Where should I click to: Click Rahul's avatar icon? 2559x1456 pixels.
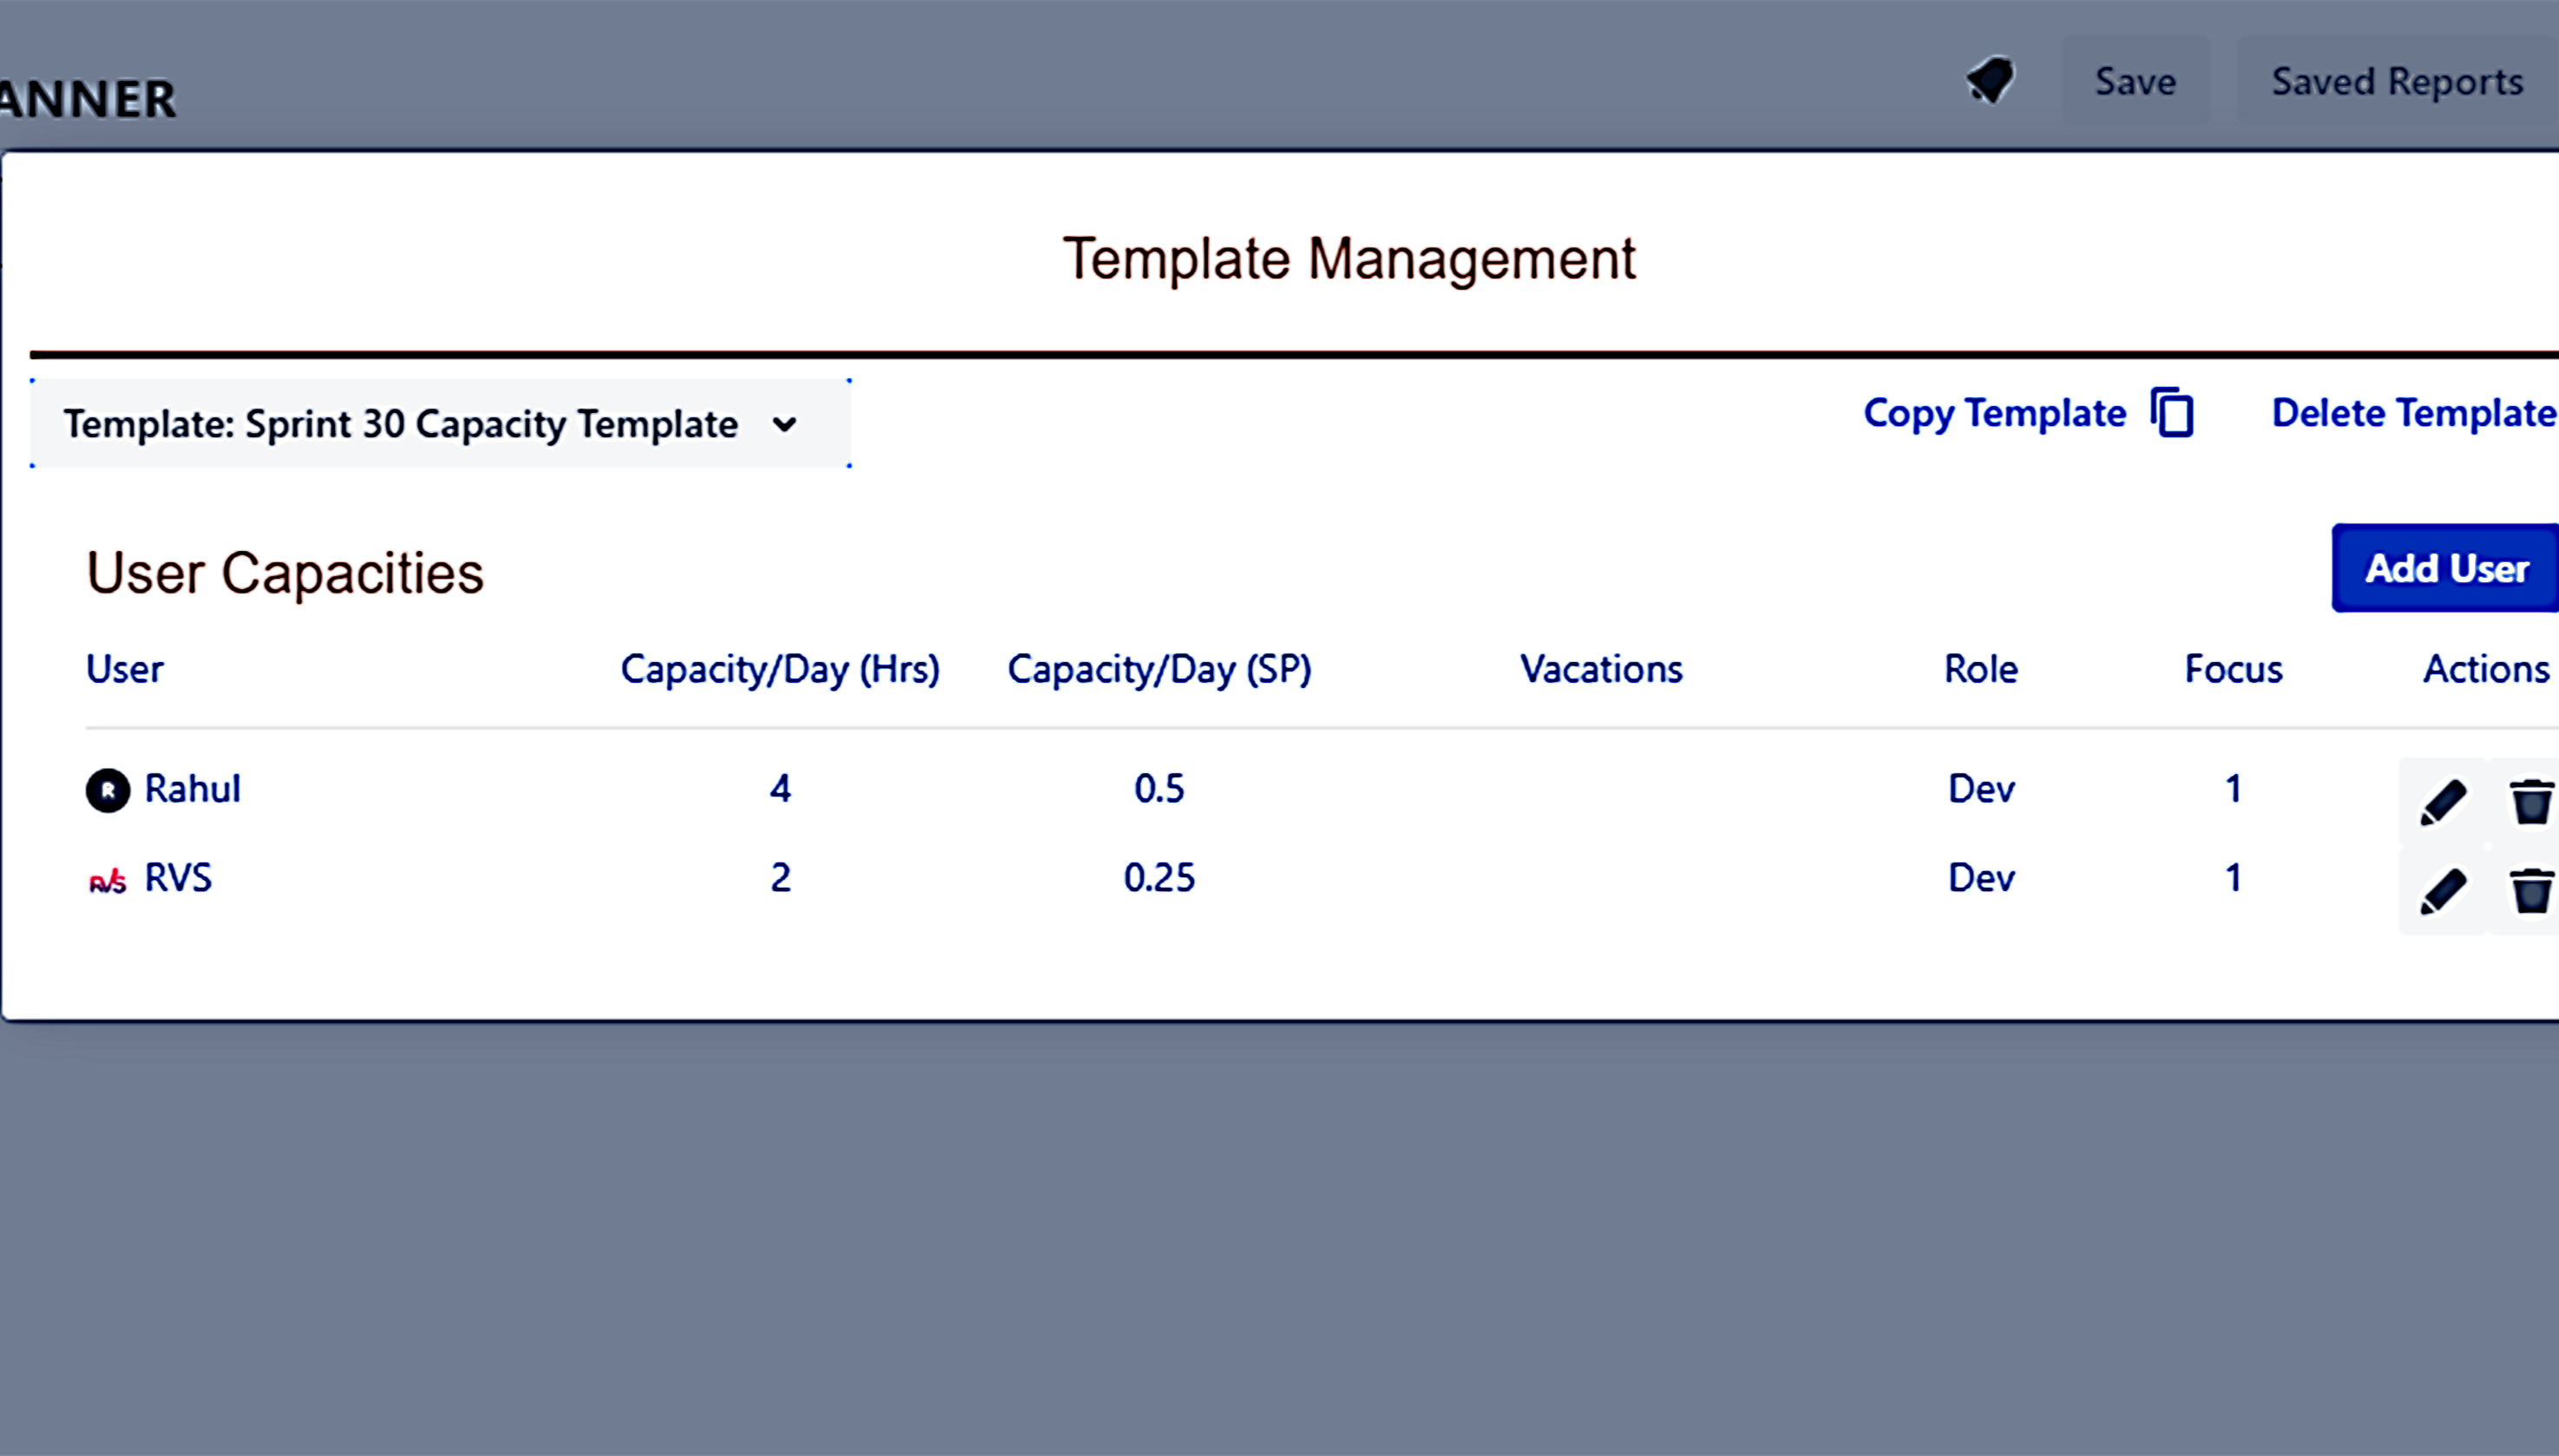[107, 790]
